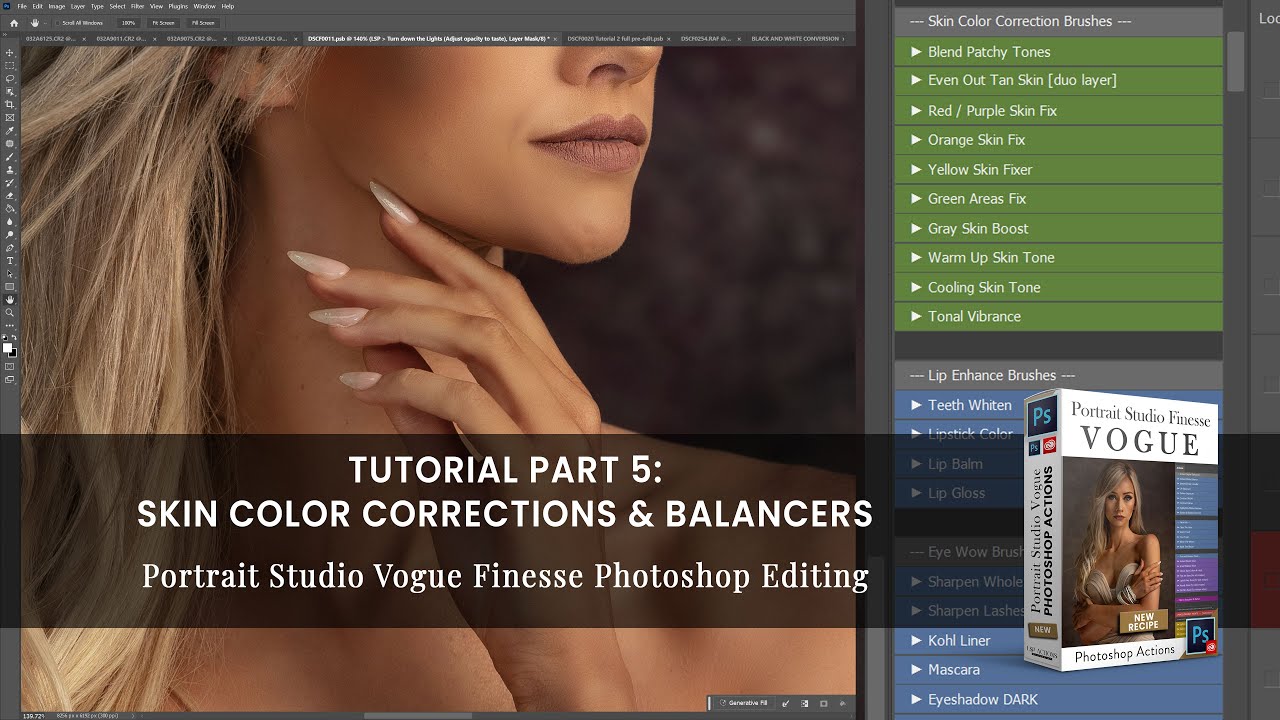Select the Spot Healing Brush tool
This screenshot has width=1280, height=720.
10,142
